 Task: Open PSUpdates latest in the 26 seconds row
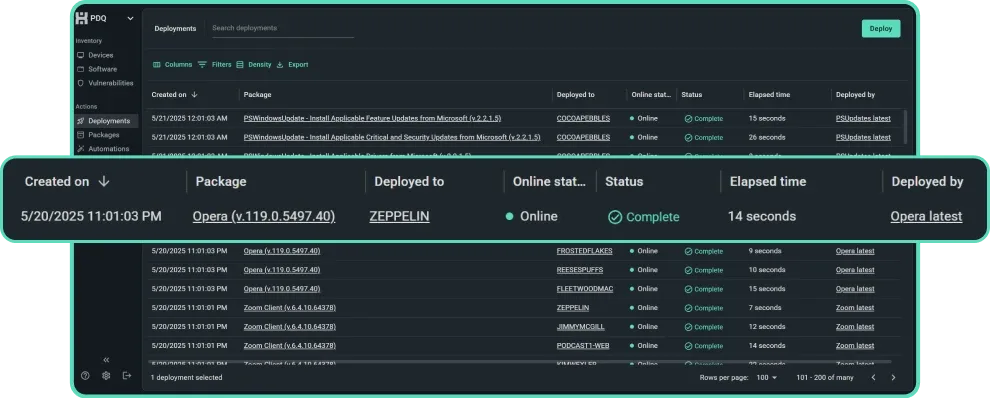pos(863,137)
